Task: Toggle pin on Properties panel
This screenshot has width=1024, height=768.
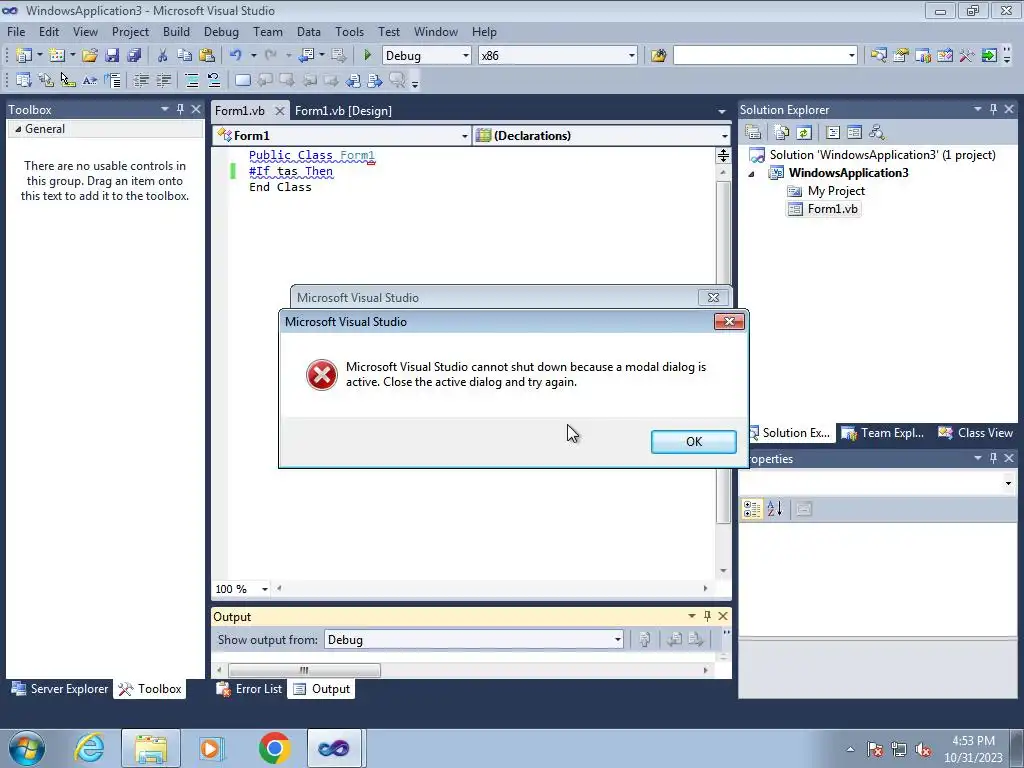Action: tap(993, 458)
